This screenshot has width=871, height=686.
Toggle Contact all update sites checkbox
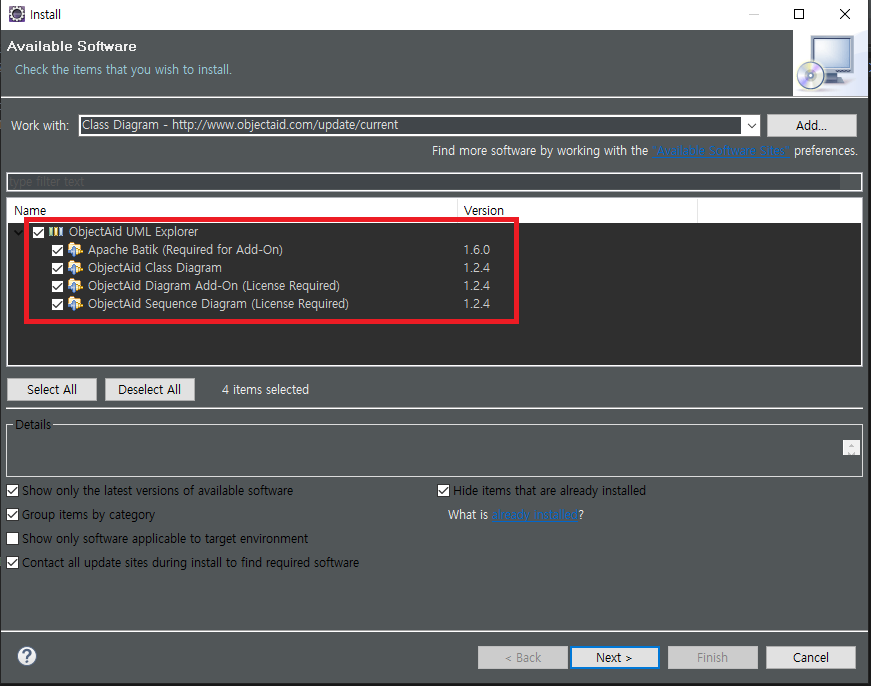pyautogui.click(x=12, y=562)
